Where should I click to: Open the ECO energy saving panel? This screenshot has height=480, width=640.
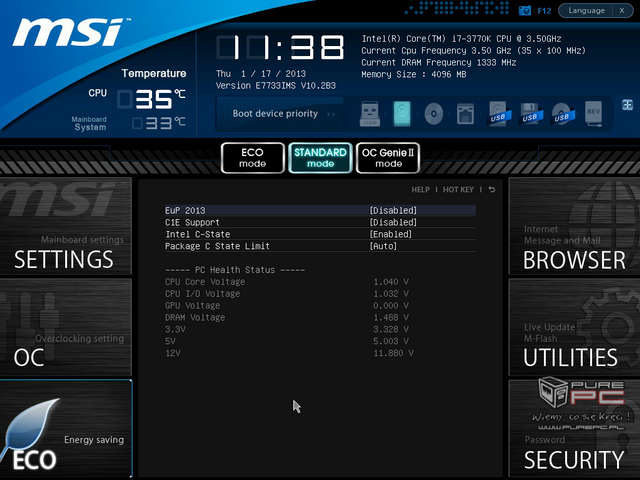coord(66,428)
